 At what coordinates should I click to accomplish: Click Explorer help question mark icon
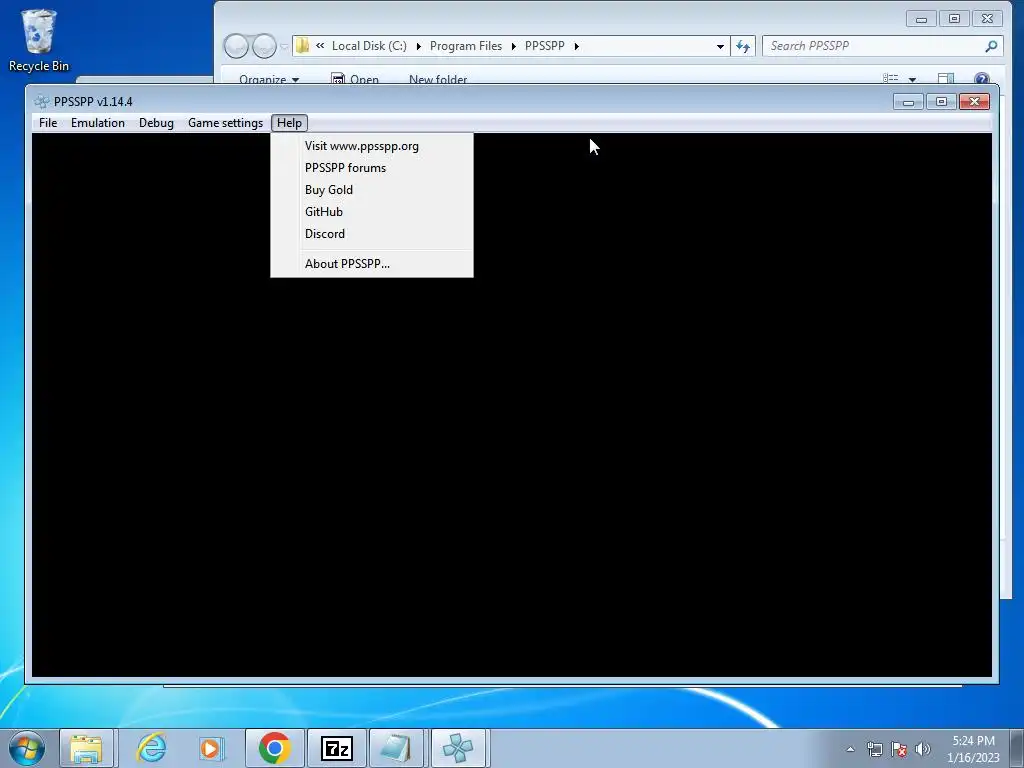[x=982, y=78]
